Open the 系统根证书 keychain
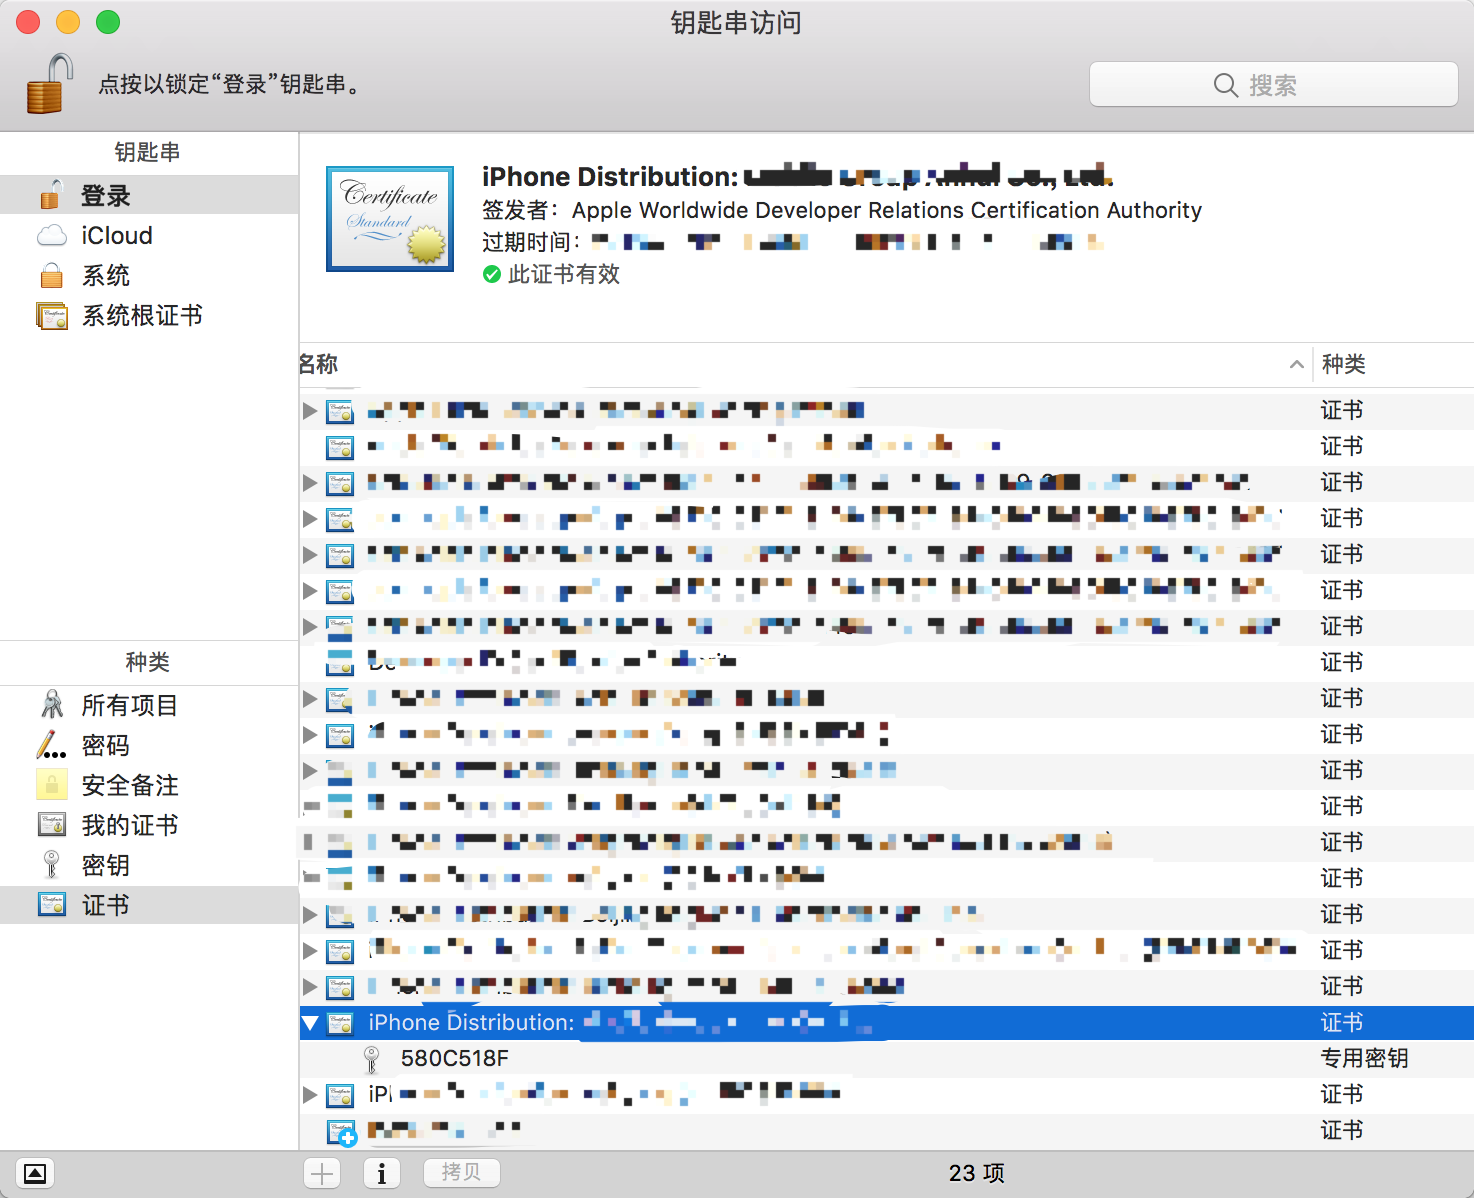This screenshot has height=1198, width=1474. tap(141, 316)
